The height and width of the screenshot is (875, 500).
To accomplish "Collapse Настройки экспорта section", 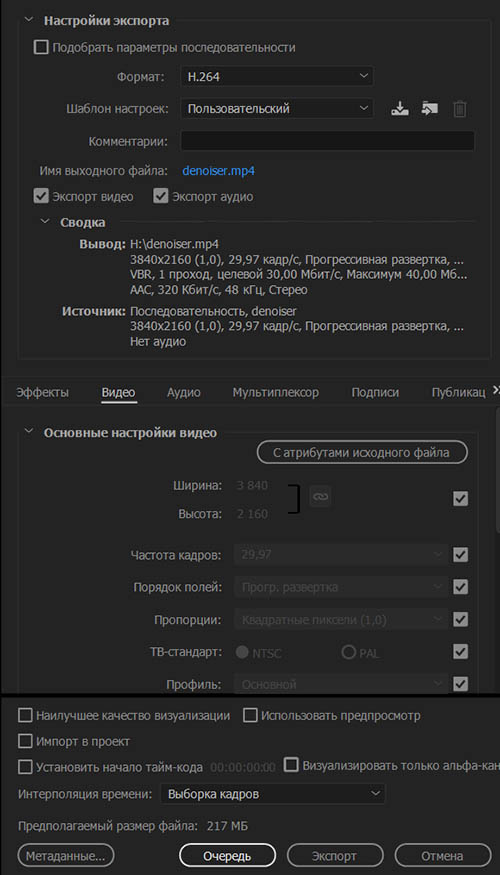I will point(29,21).
